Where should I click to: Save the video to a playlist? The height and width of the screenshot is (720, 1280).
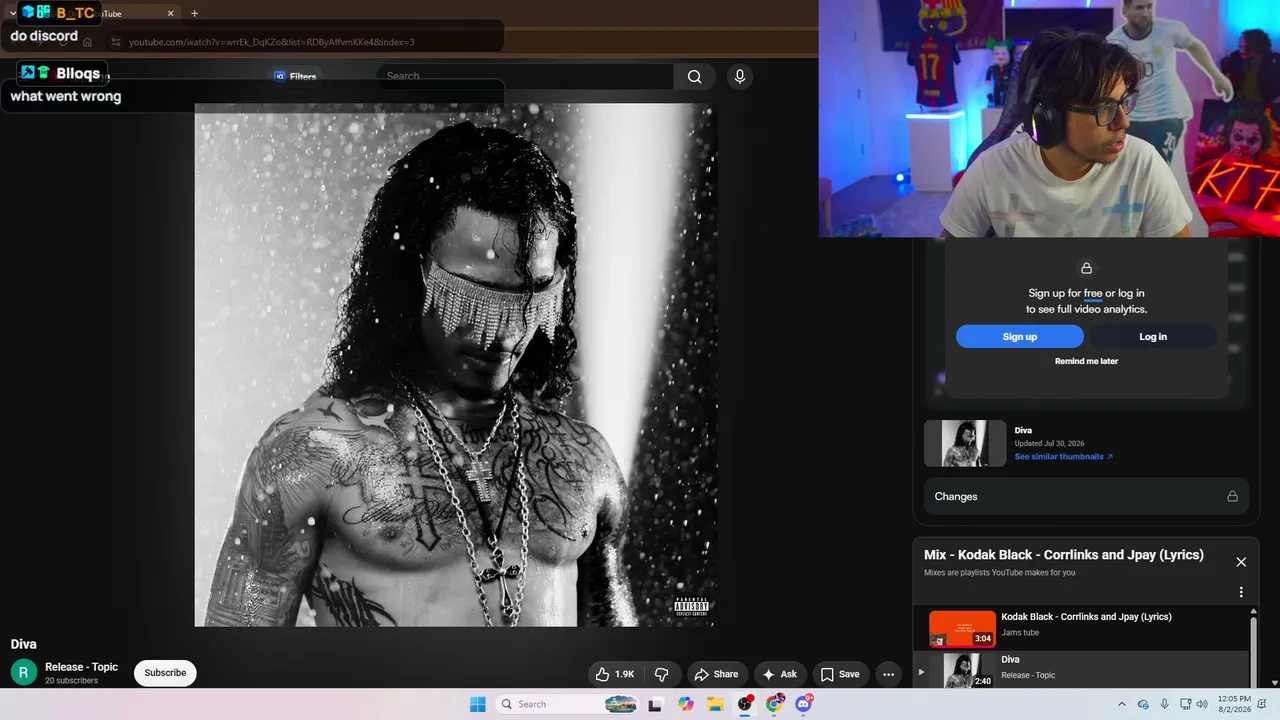pos(840,674)
